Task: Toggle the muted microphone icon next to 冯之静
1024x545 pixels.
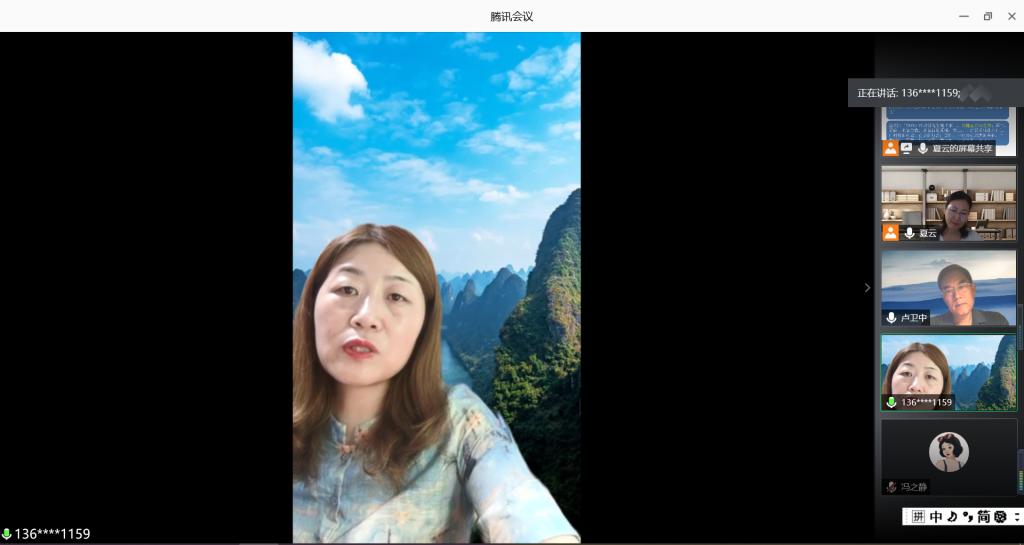Action: (891, 487)
